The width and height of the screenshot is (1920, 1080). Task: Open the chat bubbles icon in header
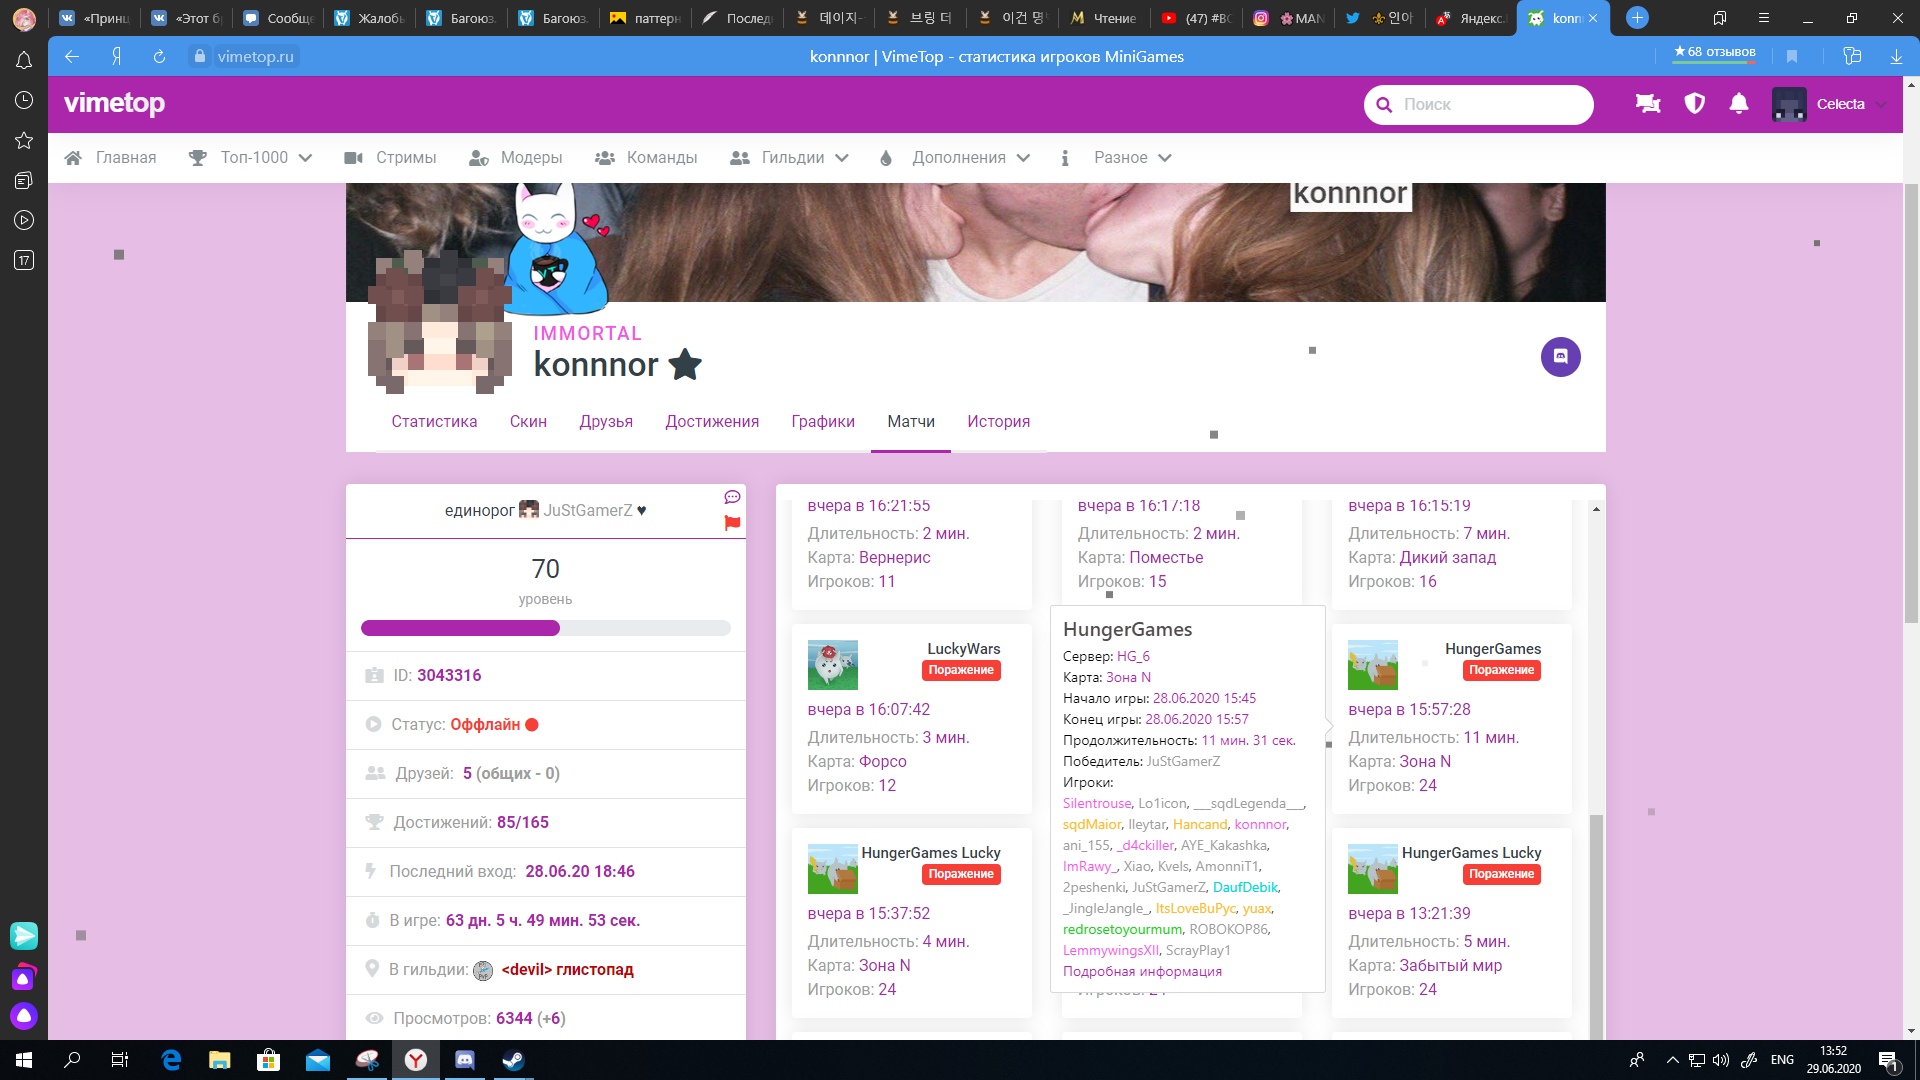[1648, 104]
